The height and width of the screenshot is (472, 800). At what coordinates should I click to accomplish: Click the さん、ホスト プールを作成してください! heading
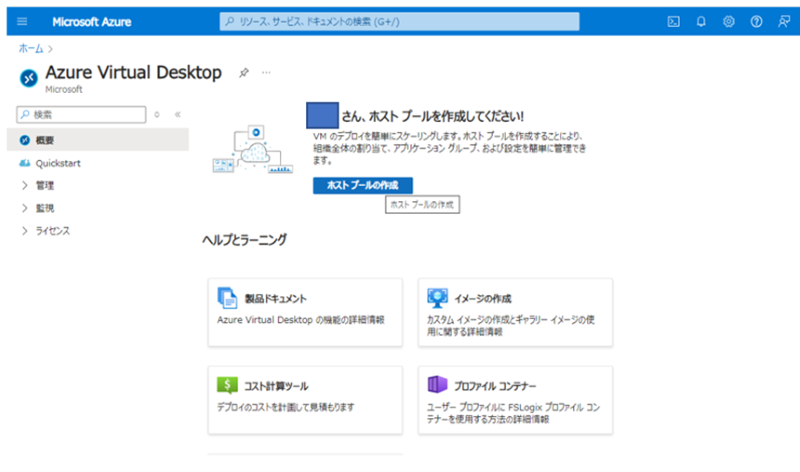click(433, 116)
